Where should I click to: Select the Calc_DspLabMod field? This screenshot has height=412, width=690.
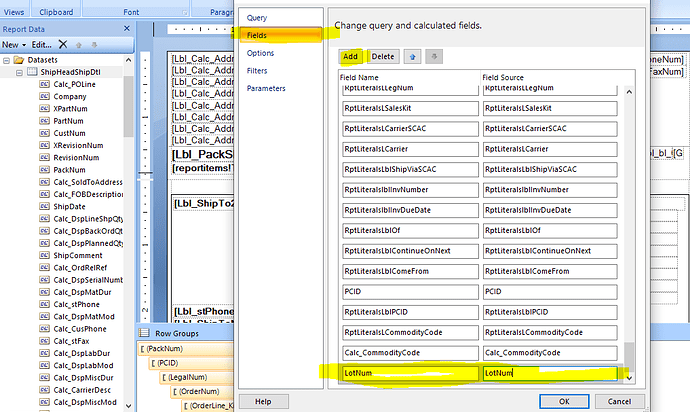click(83, 365)
